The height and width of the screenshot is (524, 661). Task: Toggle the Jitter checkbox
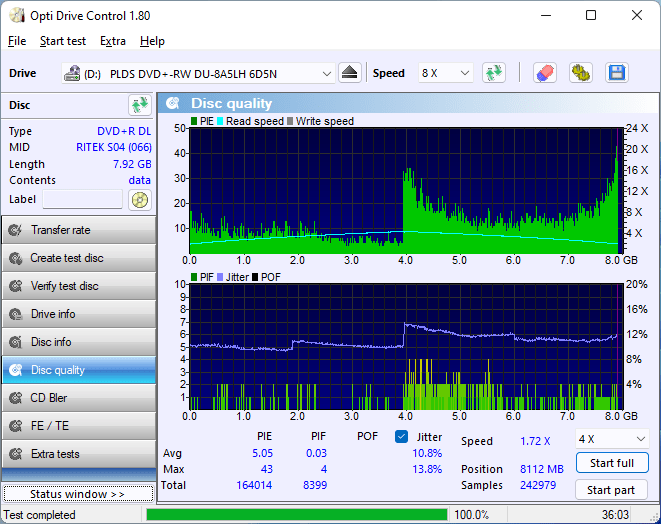402,437
